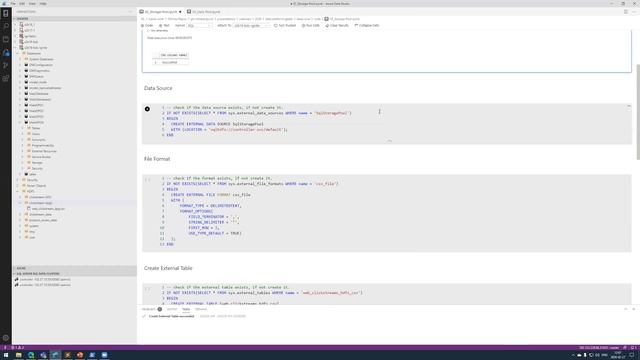Open the File menu
This screenshot has width=640, height=360.
(x=13, y=4)
